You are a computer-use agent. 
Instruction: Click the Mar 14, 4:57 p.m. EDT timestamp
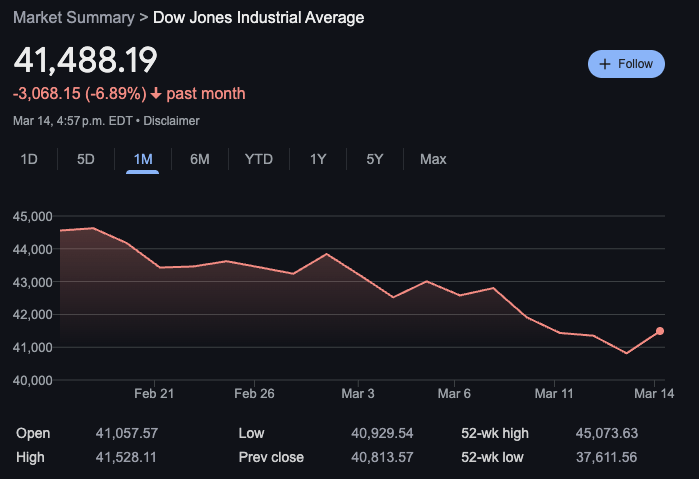coord(73,121)
